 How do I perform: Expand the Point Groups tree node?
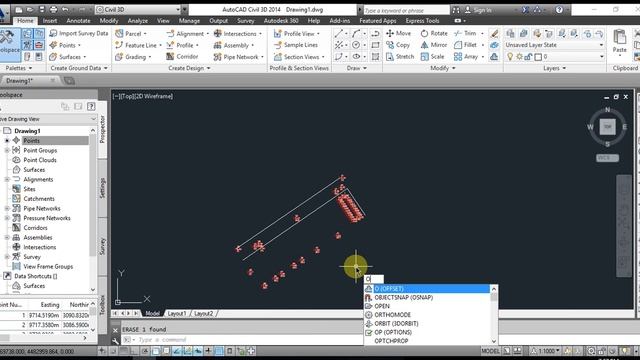pos(7,150)
